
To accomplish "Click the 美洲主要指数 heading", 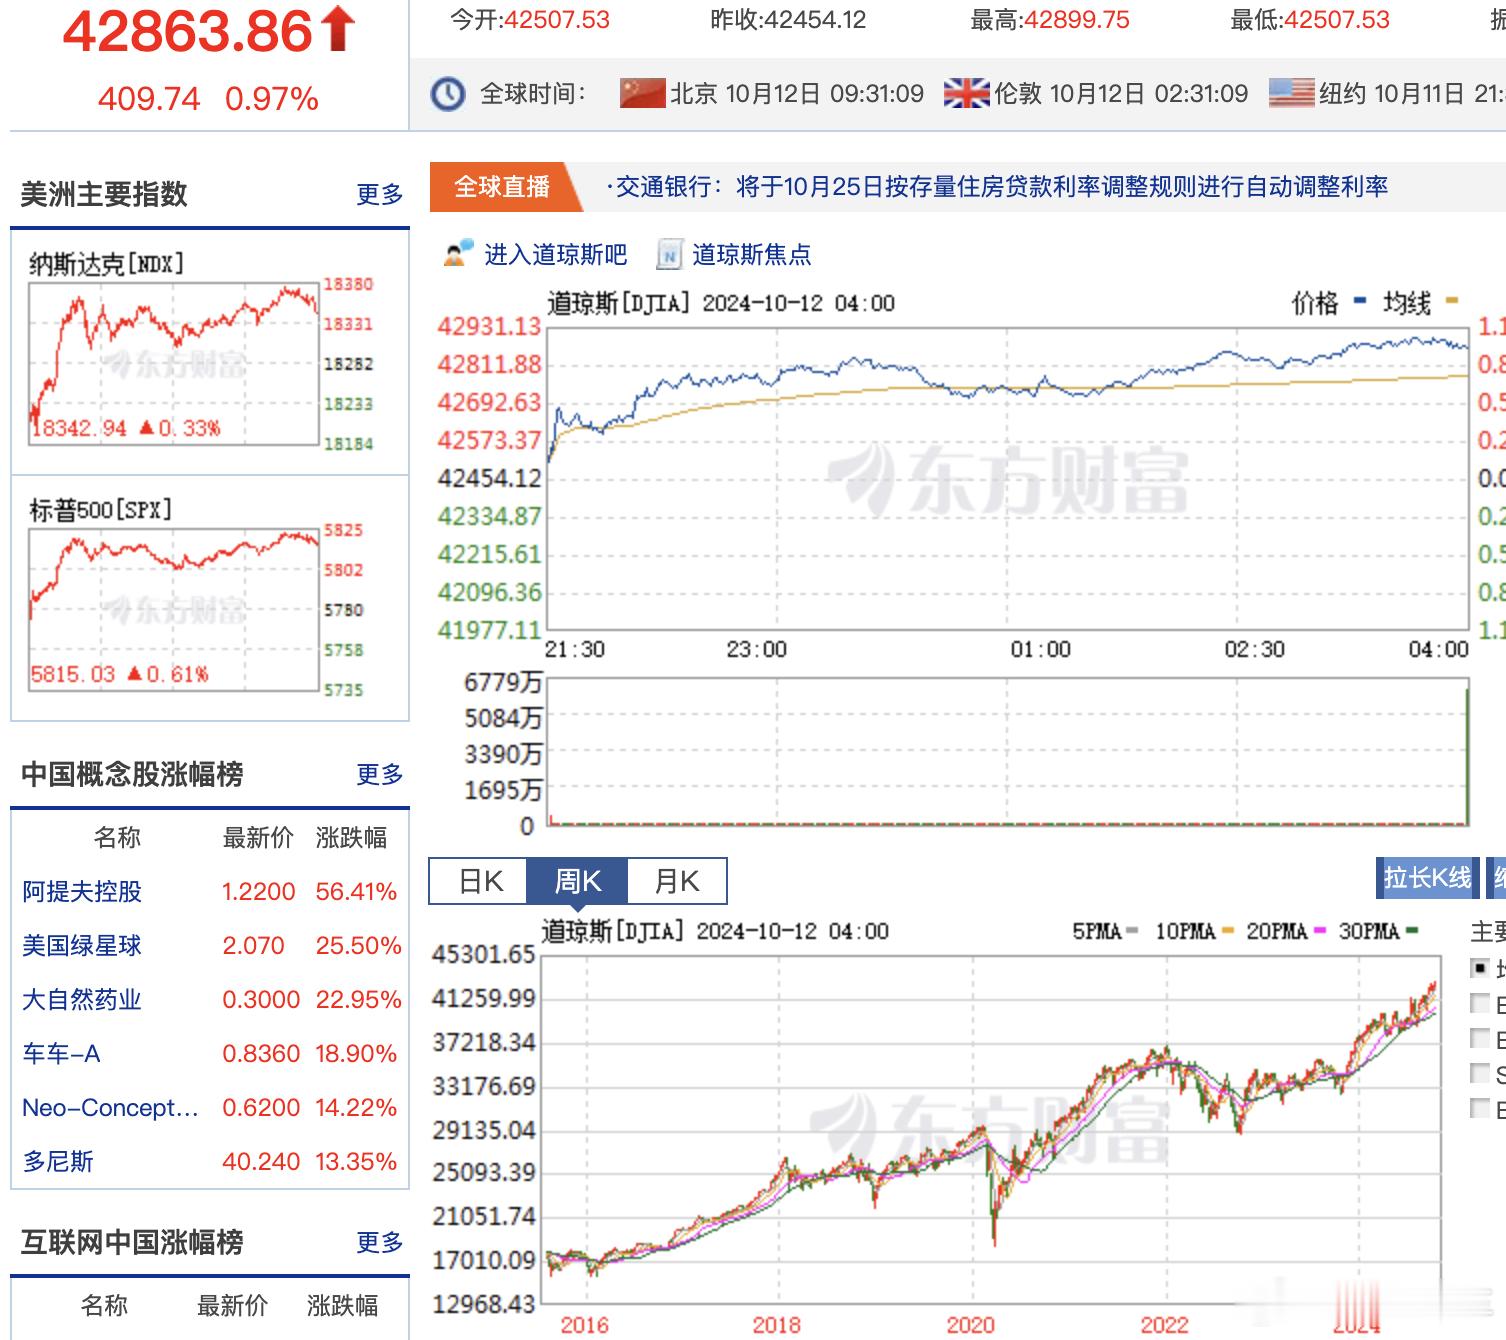I will 104,194.
